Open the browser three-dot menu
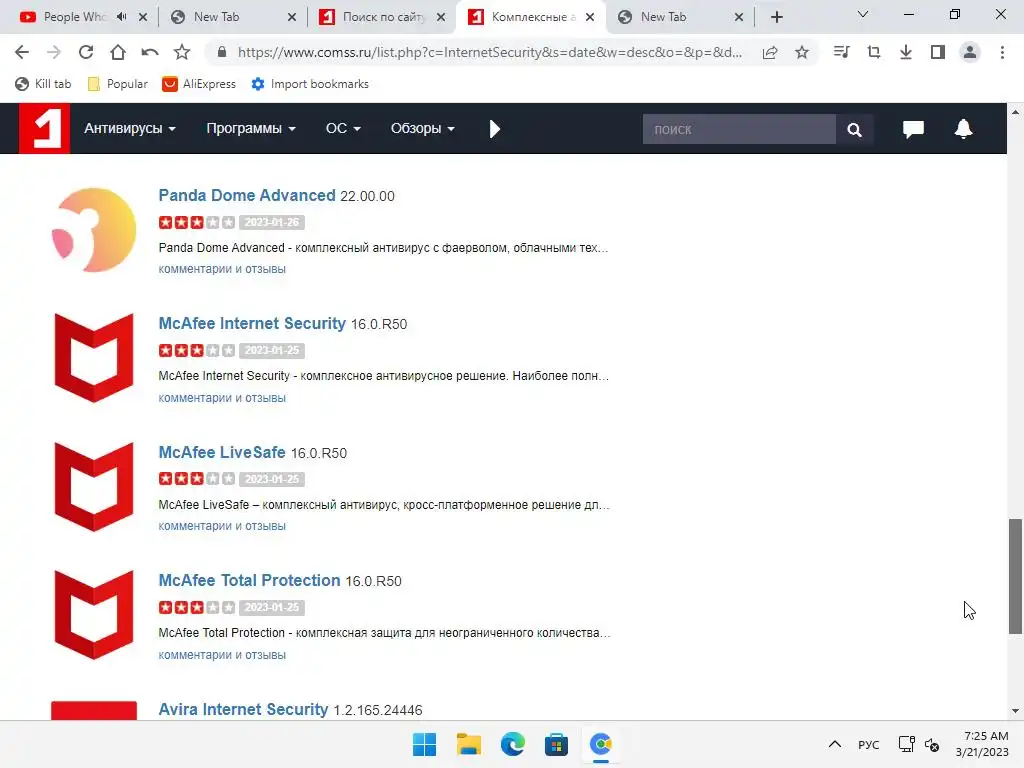The height and width of the screenshot is (768, 1024). click(x=1002, y=52)
